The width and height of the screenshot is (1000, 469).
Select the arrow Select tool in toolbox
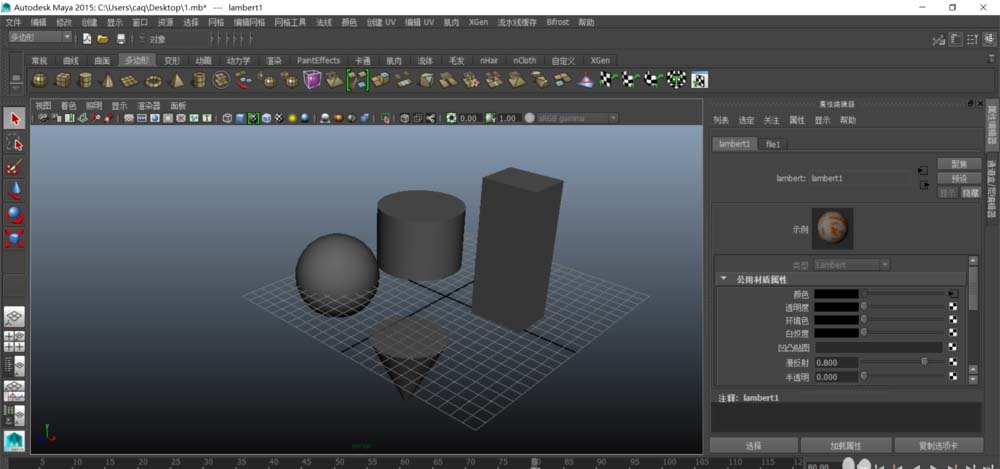tap(15, 118)
